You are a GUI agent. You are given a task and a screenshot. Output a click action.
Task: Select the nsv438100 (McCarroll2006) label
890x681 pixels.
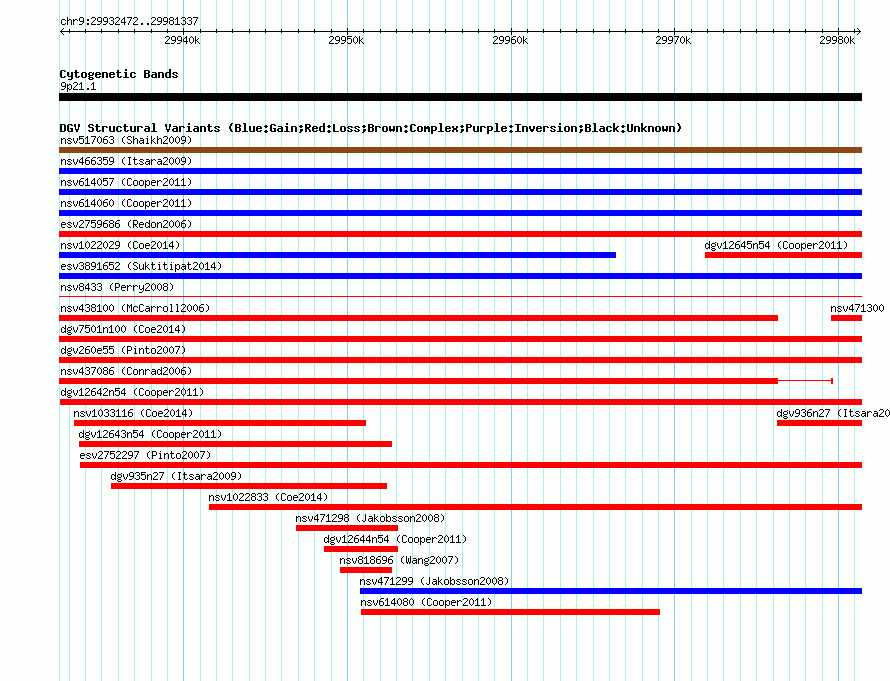coord(135,308)
